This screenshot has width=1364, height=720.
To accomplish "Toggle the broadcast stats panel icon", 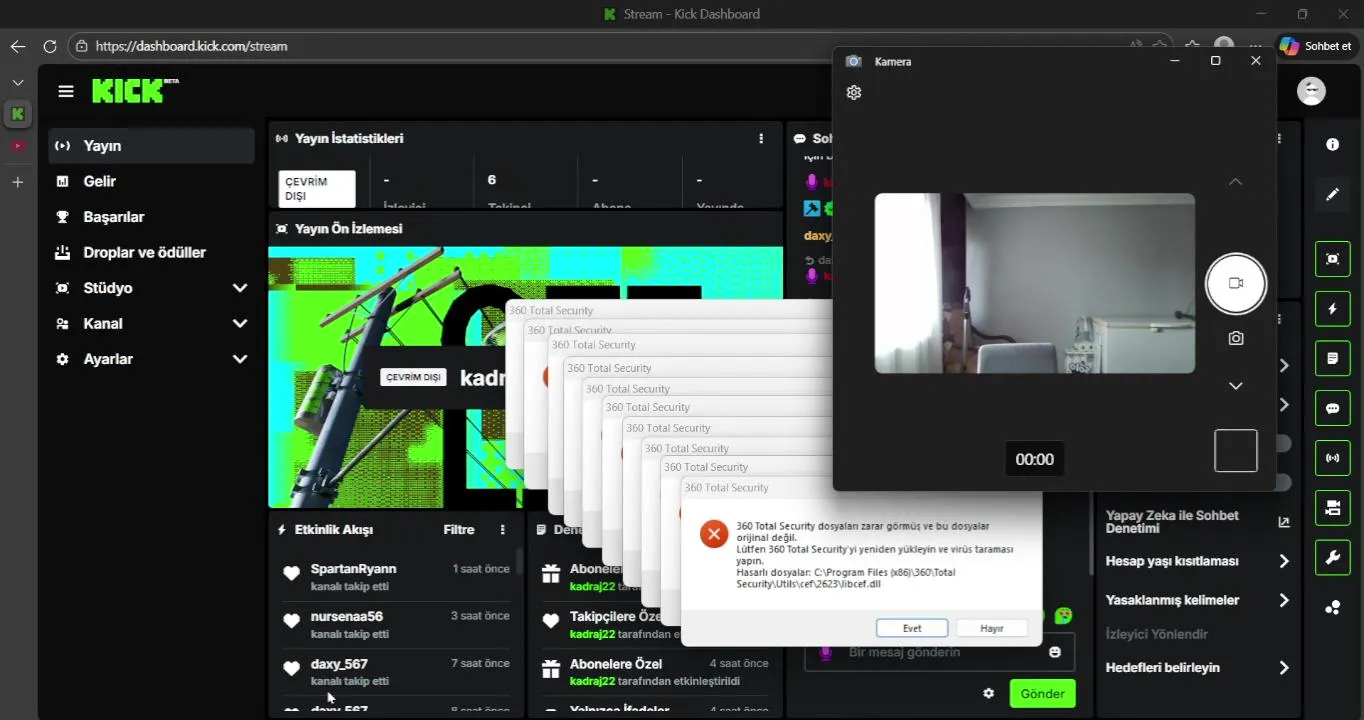I will point(1332,458).
